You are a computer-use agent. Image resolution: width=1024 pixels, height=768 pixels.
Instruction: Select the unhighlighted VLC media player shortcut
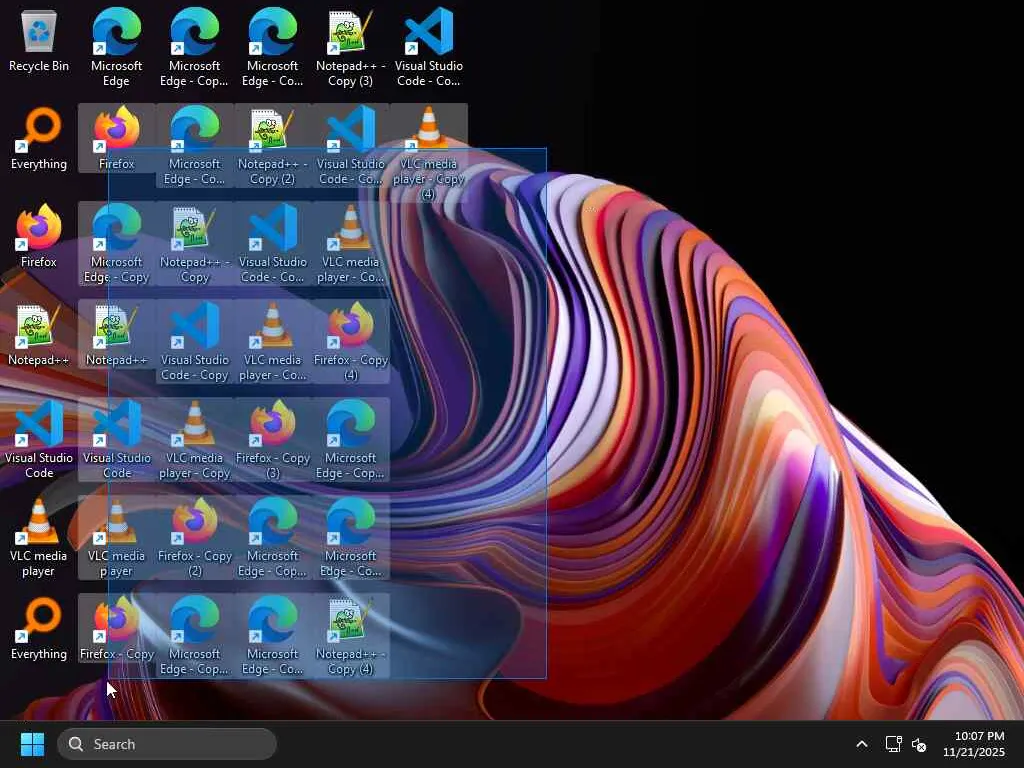coord(39,537)
